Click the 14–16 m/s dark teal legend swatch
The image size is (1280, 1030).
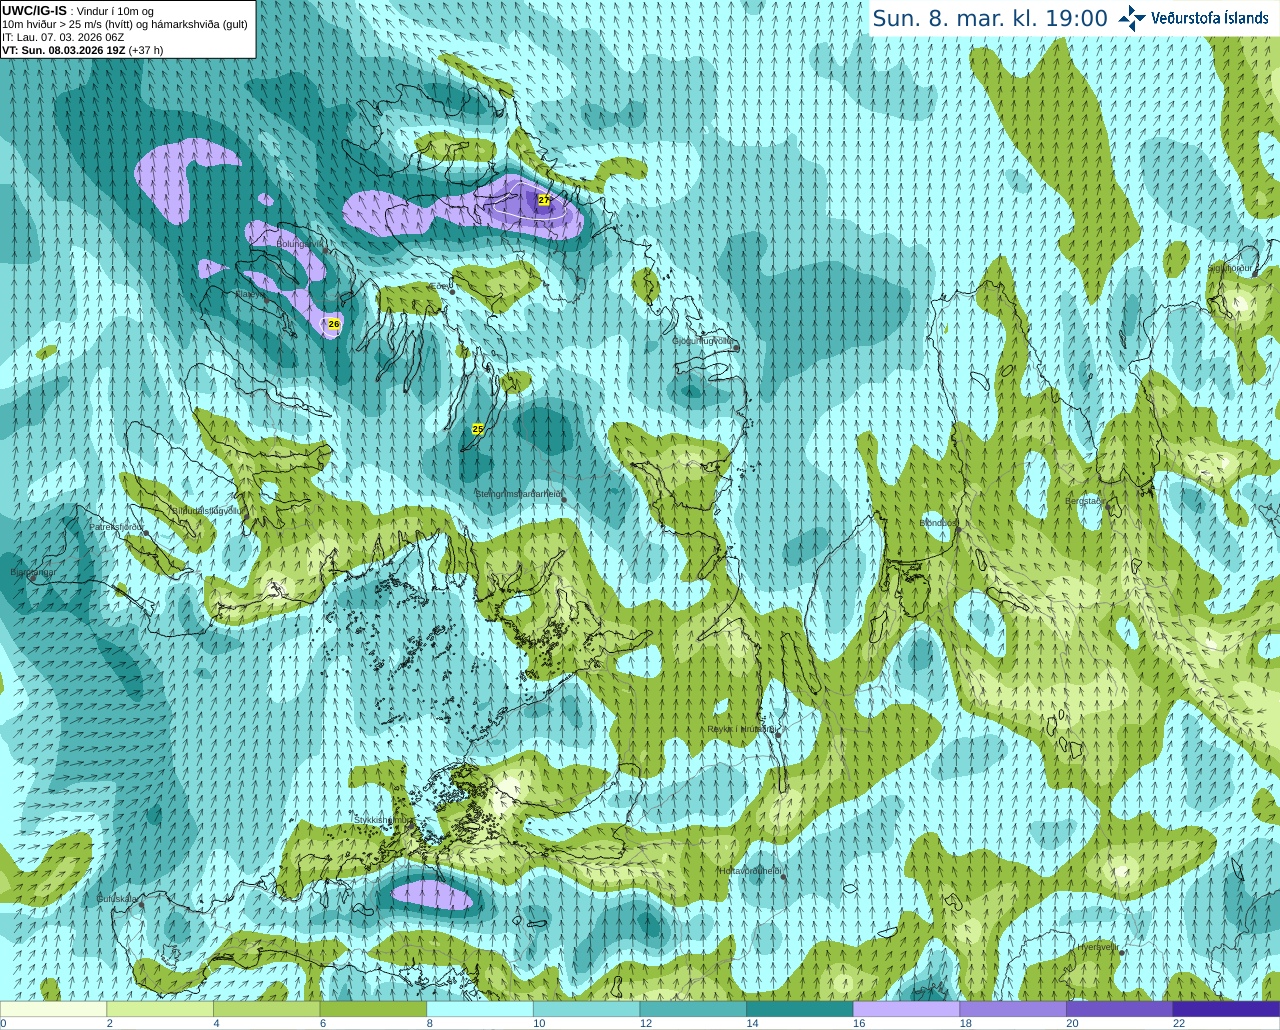(800, 1009)
